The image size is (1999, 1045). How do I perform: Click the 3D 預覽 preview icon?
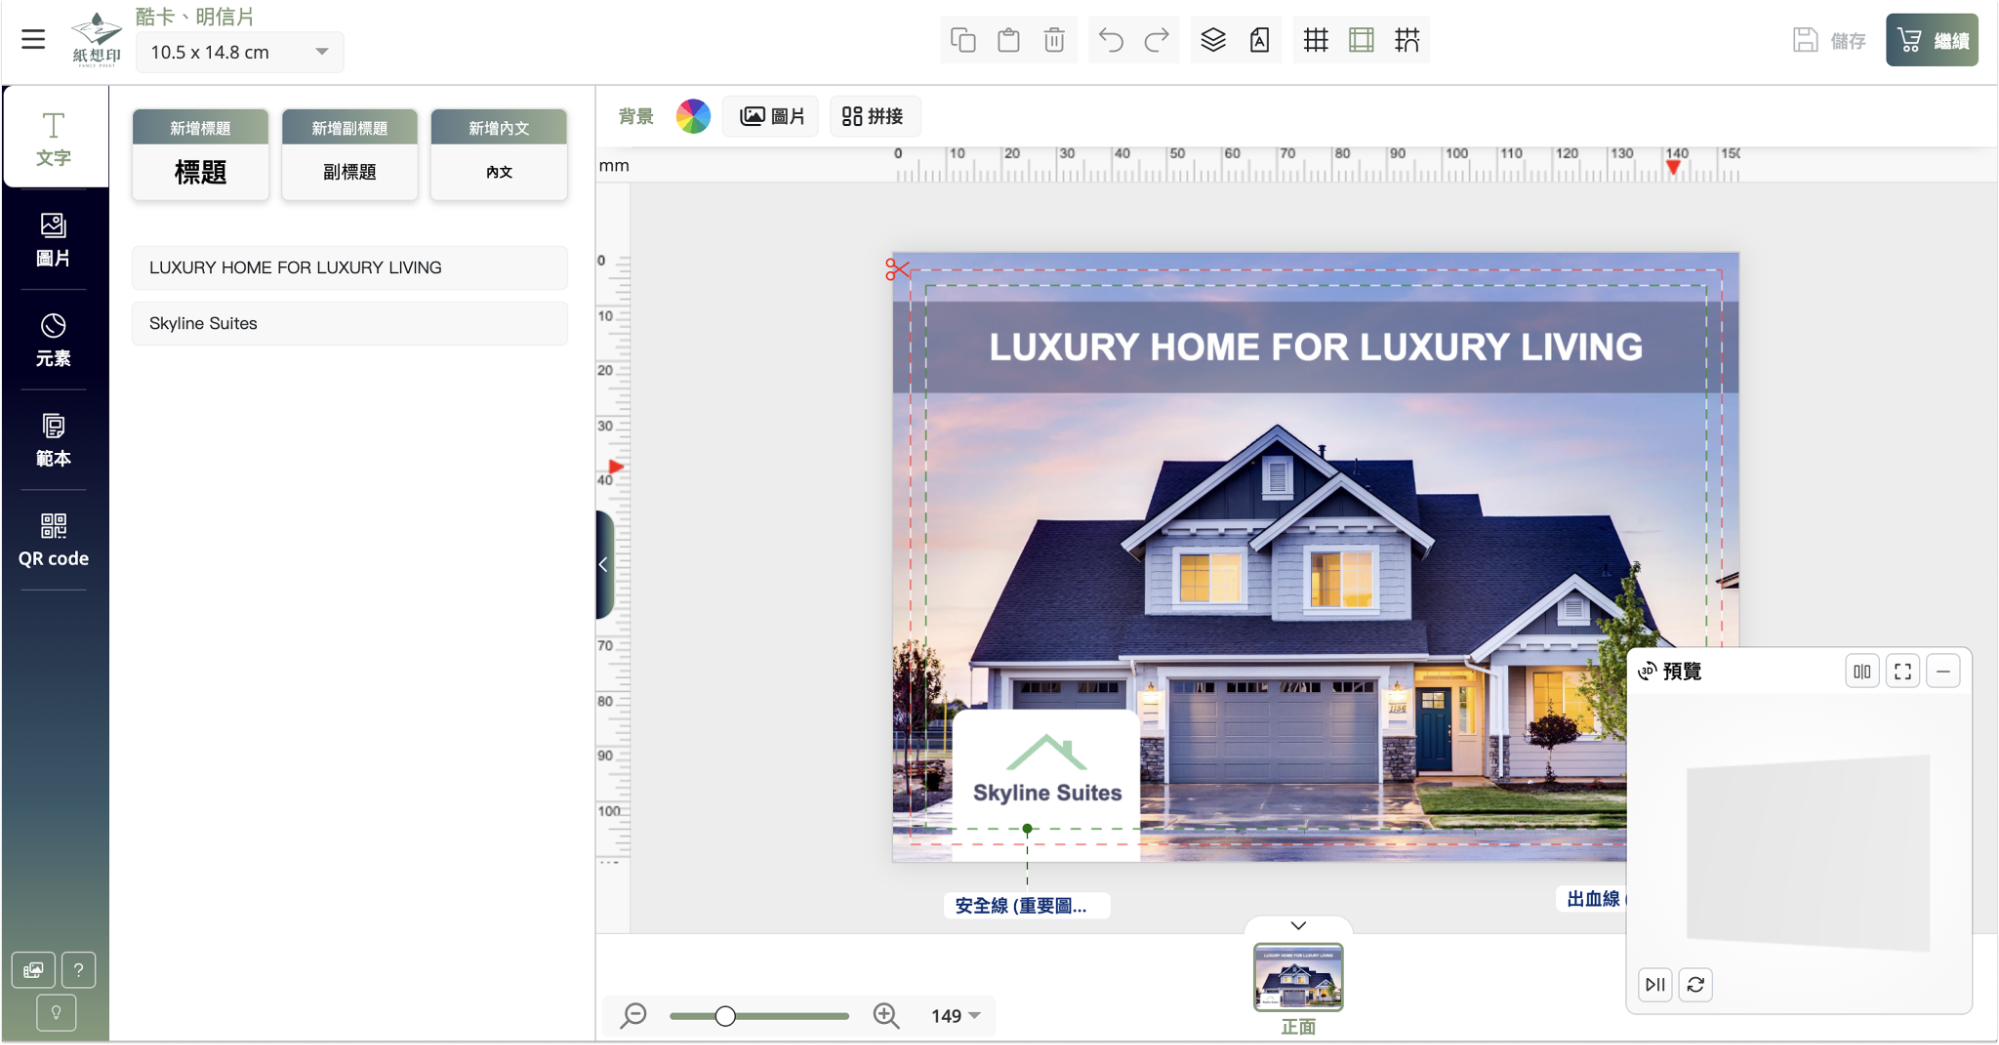pyautogui.click(x=1647, y=671)
